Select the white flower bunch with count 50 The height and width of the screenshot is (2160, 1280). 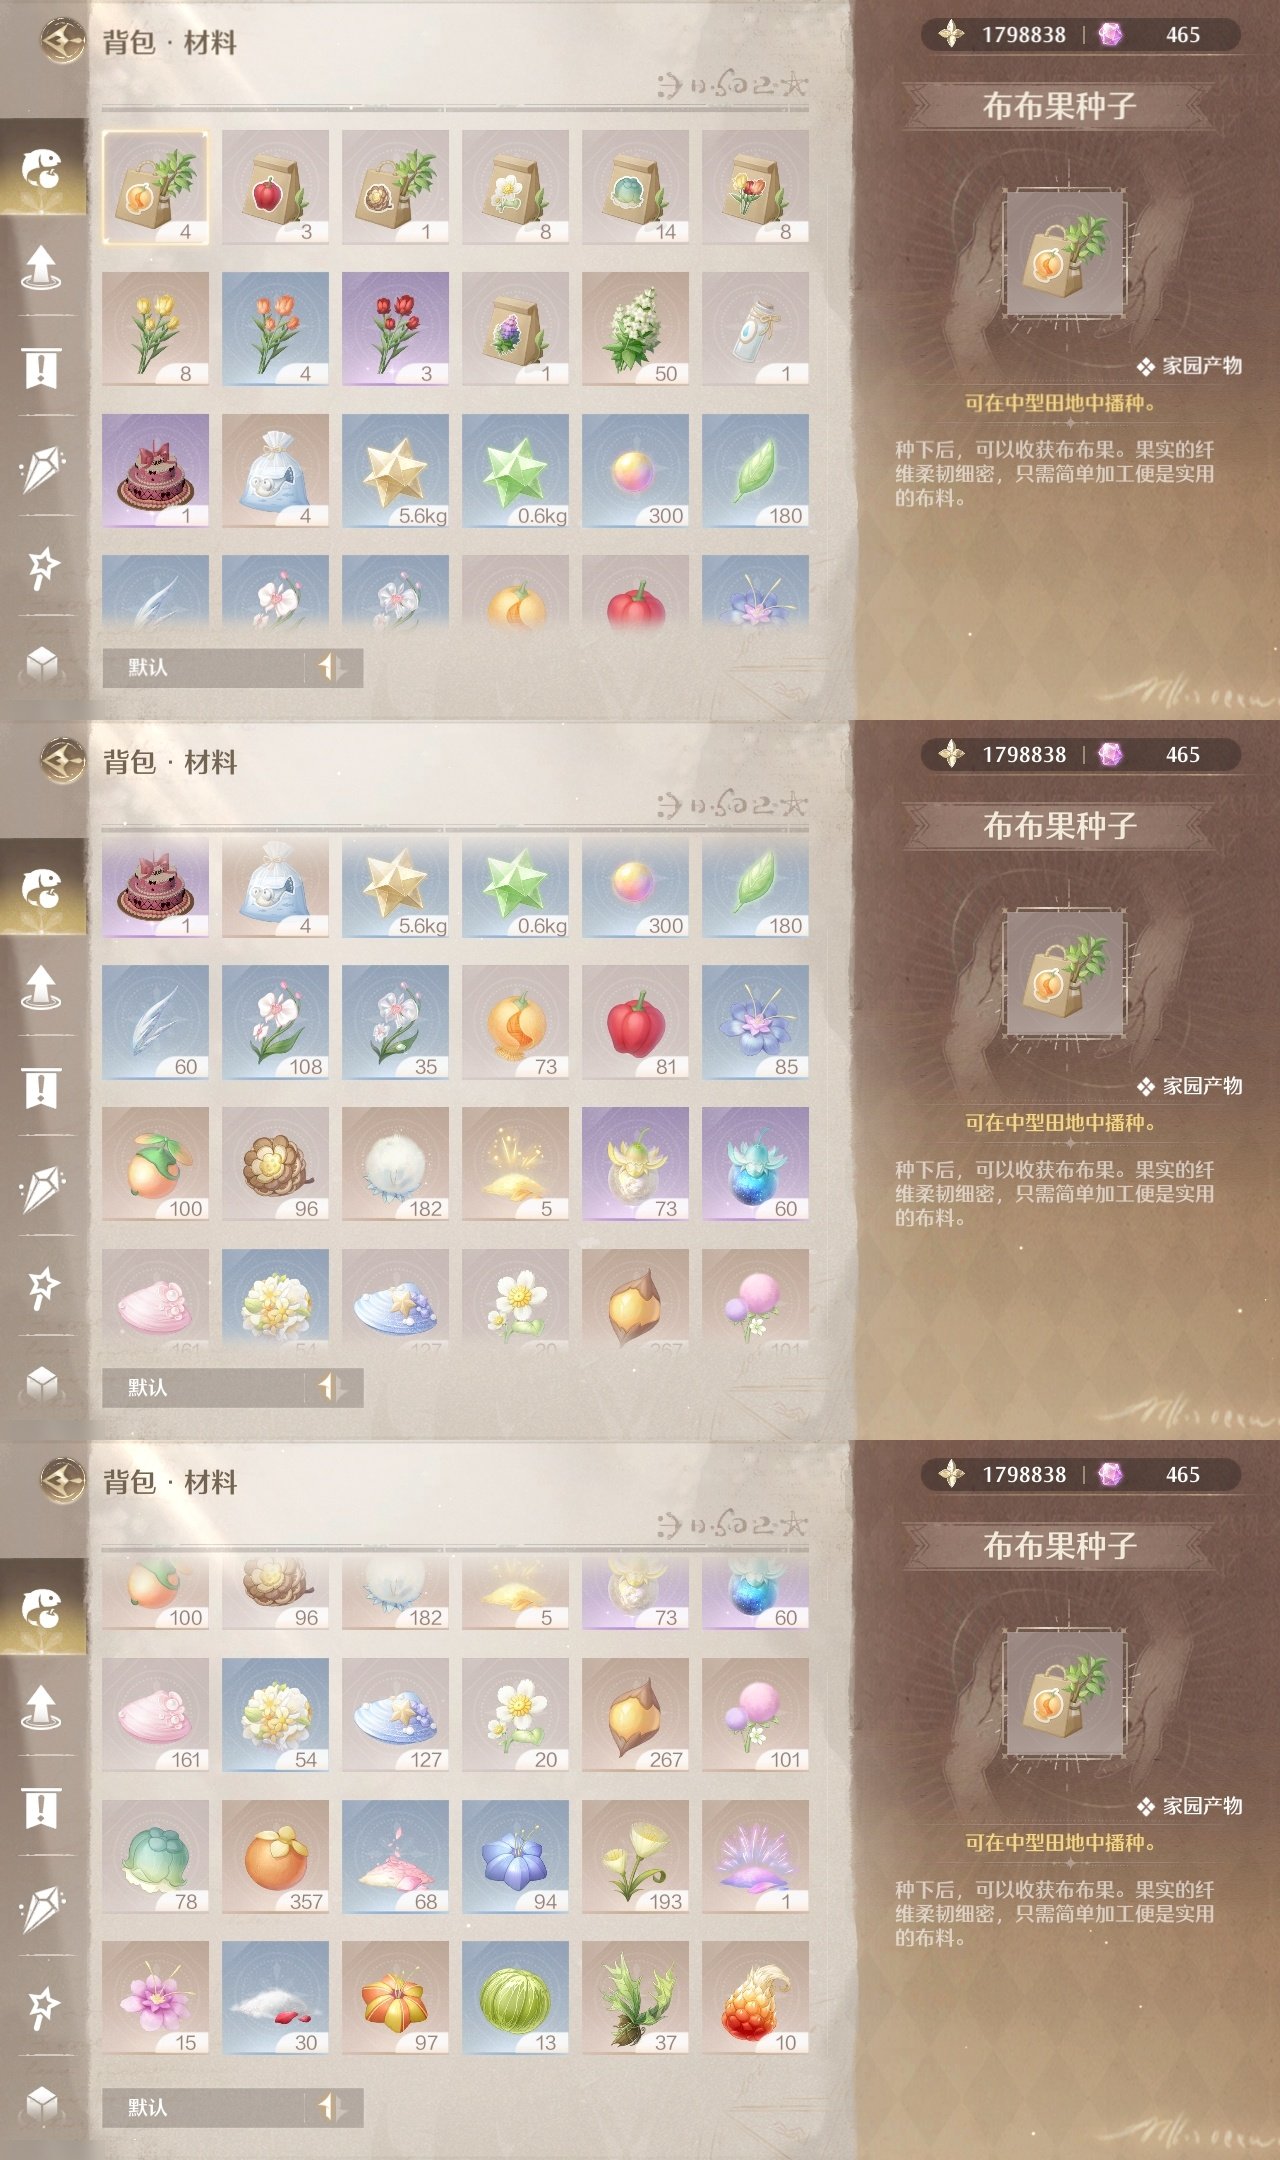pyautogui.click(x=635, y=329)
